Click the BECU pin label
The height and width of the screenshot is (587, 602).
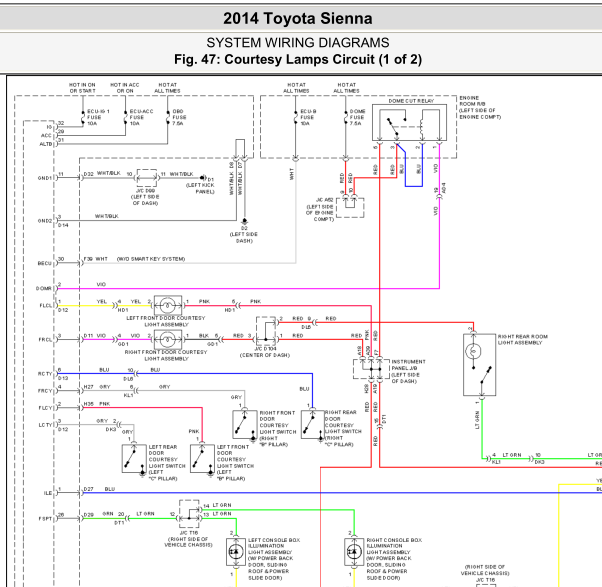pos(44,263)
